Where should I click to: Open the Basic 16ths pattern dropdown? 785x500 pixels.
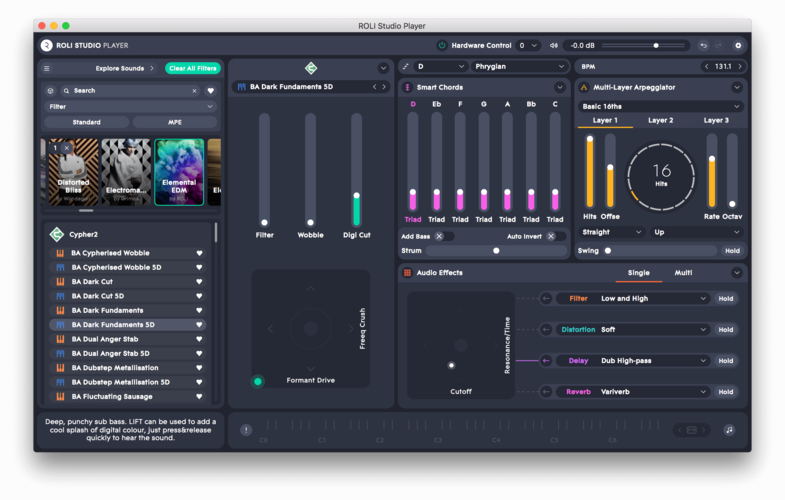click(x=660, y=107)
